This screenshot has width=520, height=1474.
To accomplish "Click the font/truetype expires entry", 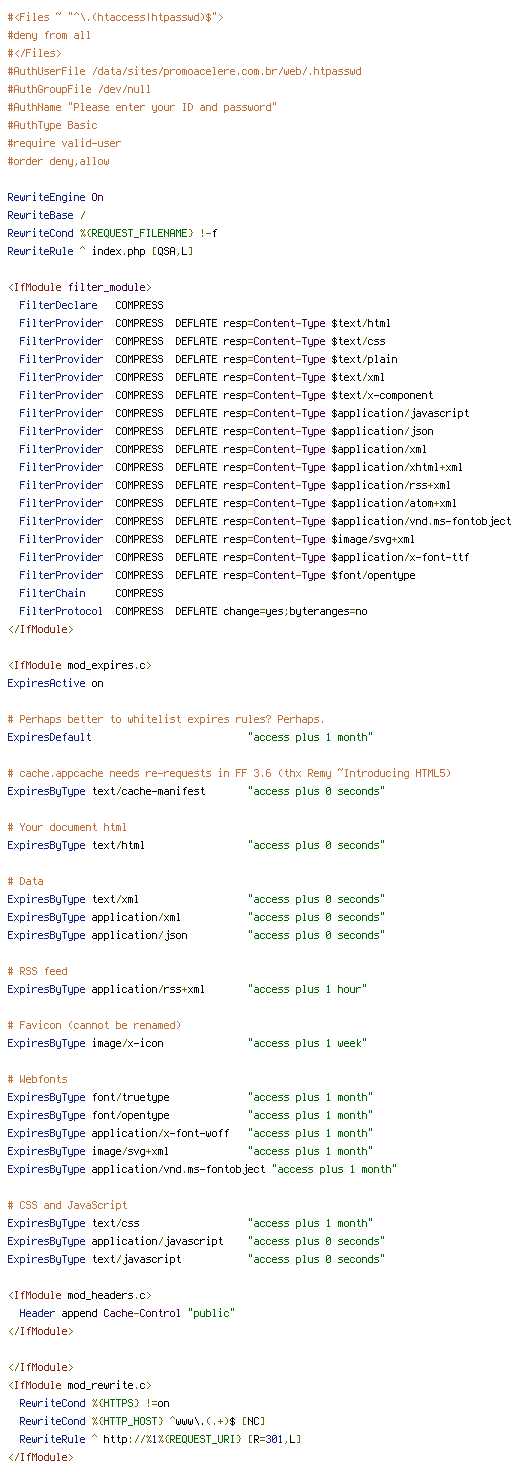I will (190, 1097).
